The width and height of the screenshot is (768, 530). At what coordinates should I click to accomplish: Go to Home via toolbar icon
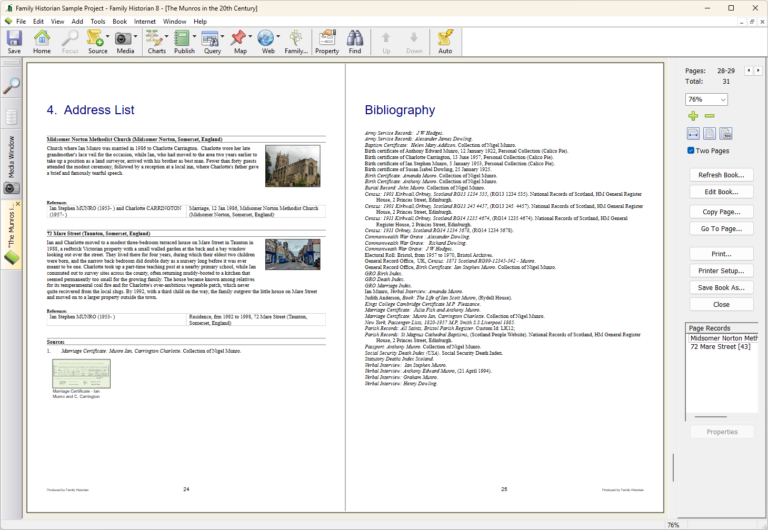[x=42, y=42]
